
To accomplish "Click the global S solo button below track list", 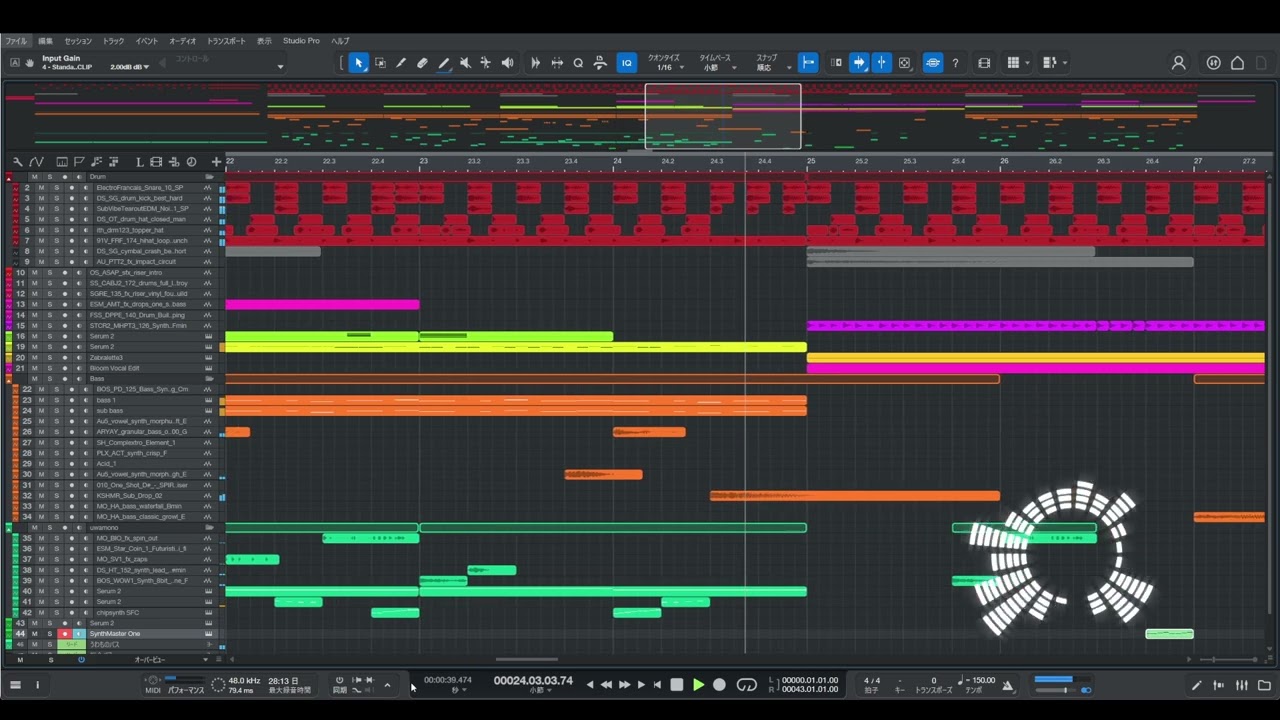I will pyautogui.click(x=51, y=660).
